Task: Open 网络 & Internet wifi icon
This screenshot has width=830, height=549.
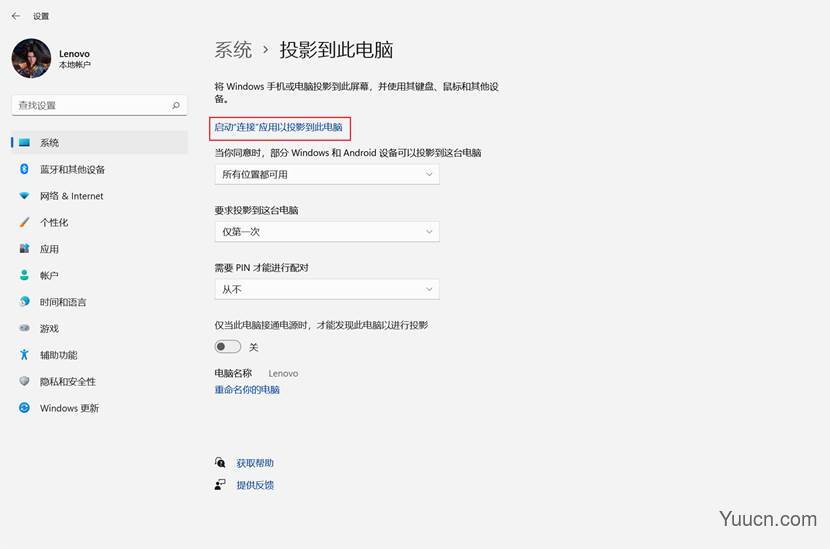Action: click(24, 196)
